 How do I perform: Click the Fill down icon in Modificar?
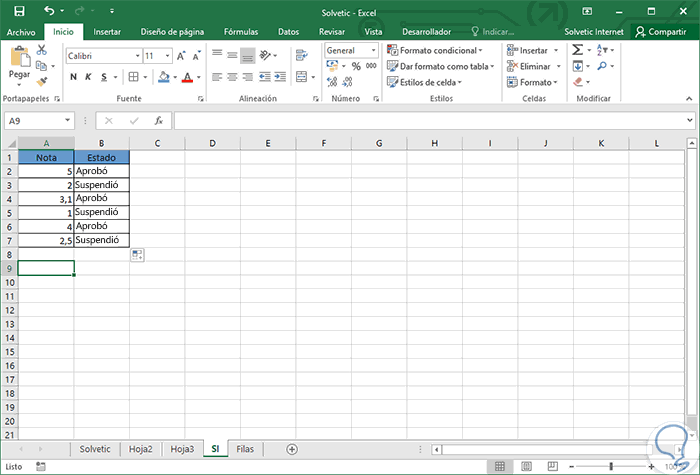(x=578, y=66)
